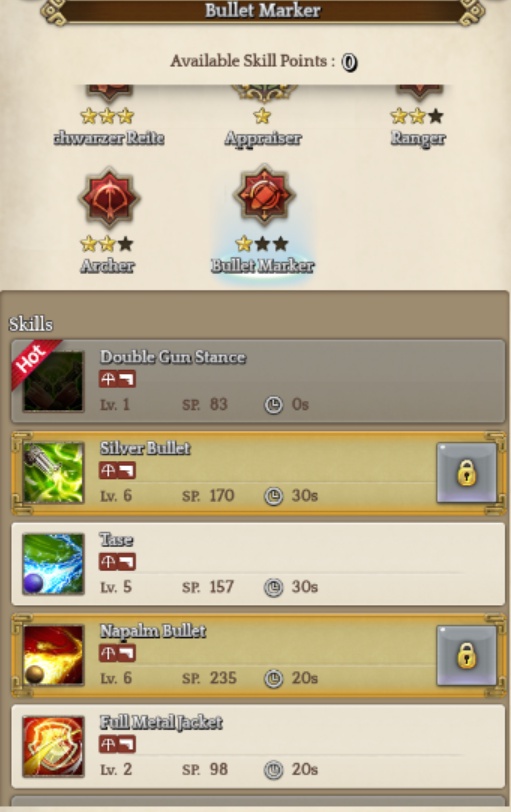Select the Bullet Marker class emblem
The width and height of the screenshot is (511, 812).
(x=264, y=195)
